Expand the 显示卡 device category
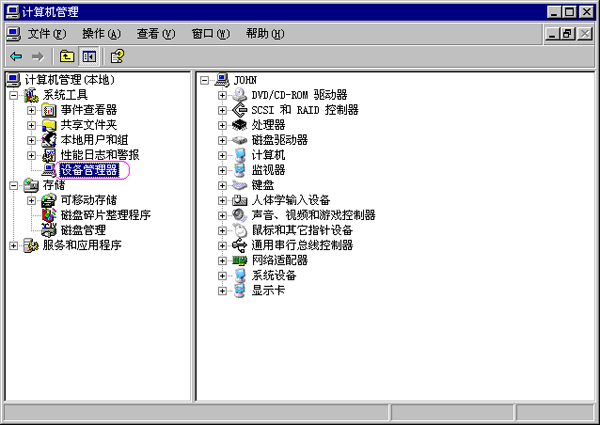The image size is (600, 425). (222, 291)
